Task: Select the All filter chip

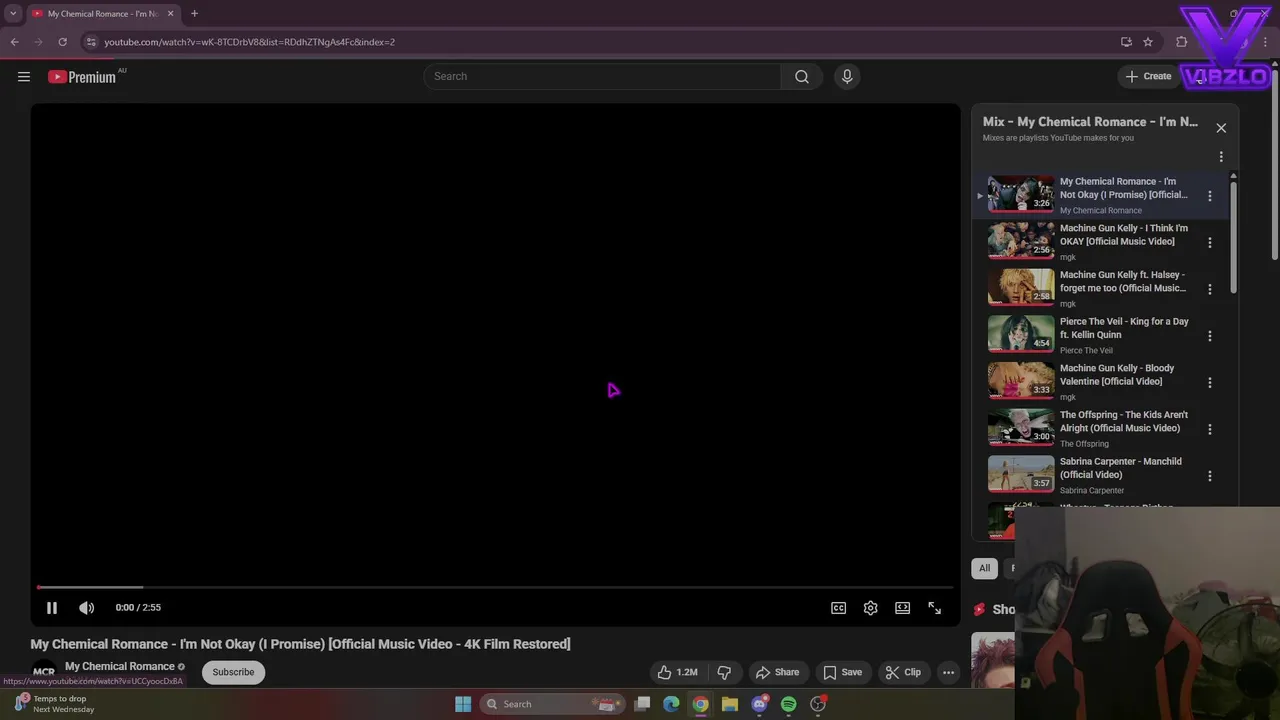Action: 984,568
